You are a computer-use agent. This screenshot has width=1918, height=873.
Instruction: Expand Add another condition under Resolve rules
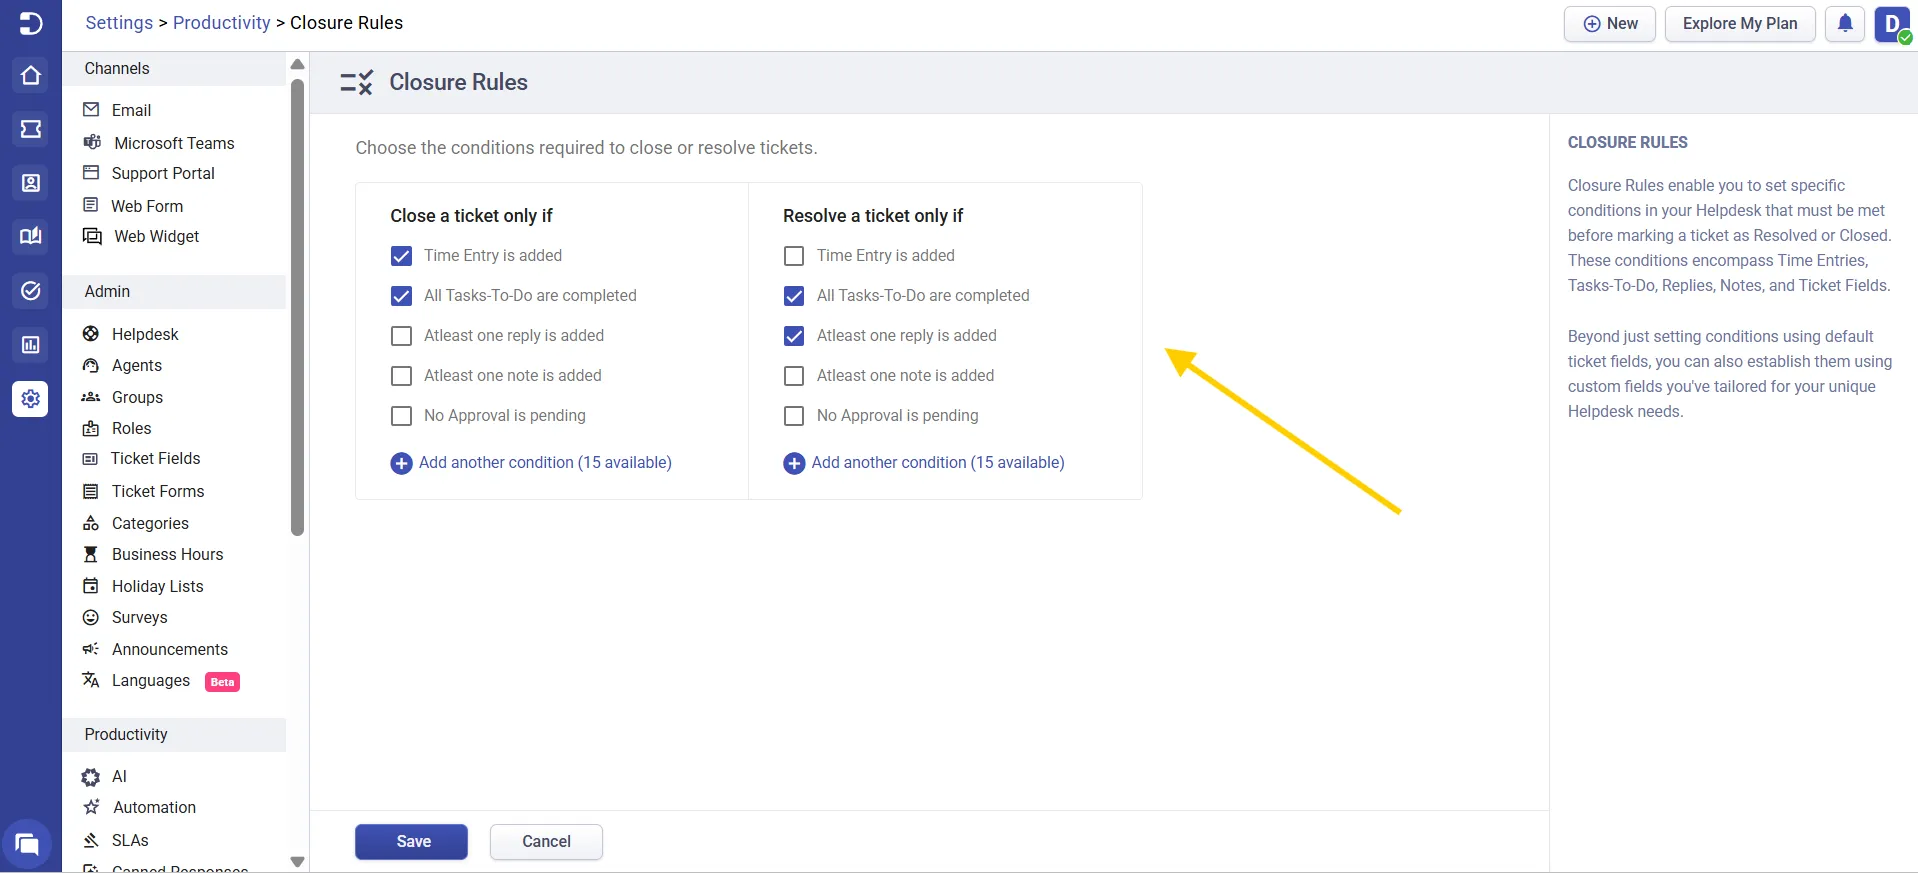point(924,463)
